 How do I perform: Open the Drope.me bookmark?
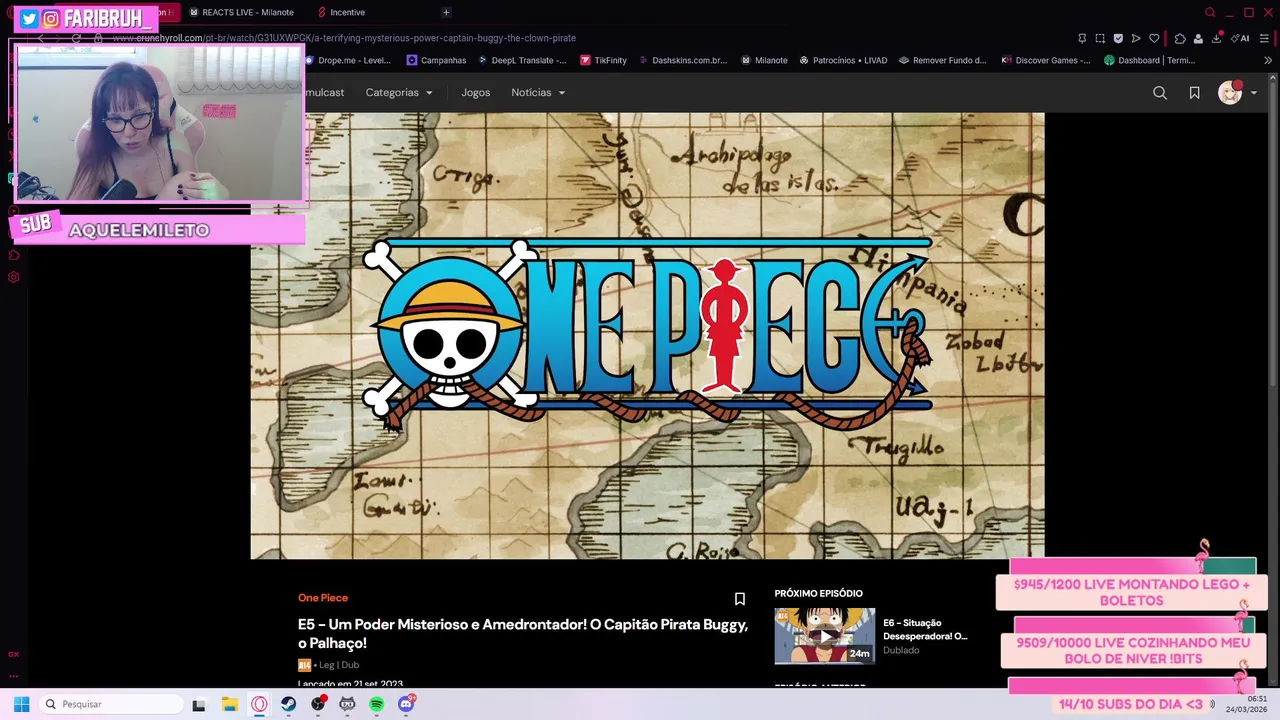pos(348,60)
